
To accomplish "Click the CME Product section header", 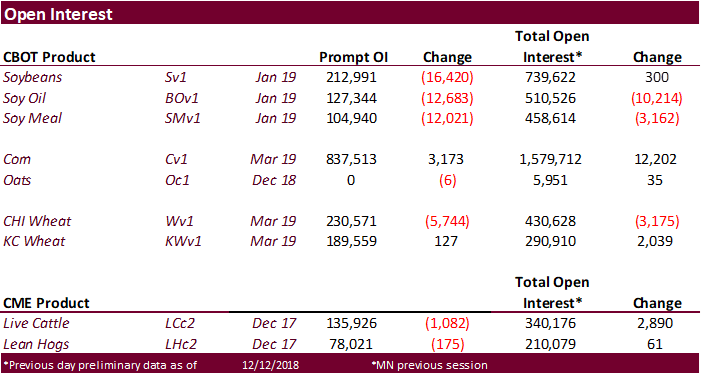I will coord(46,303).
